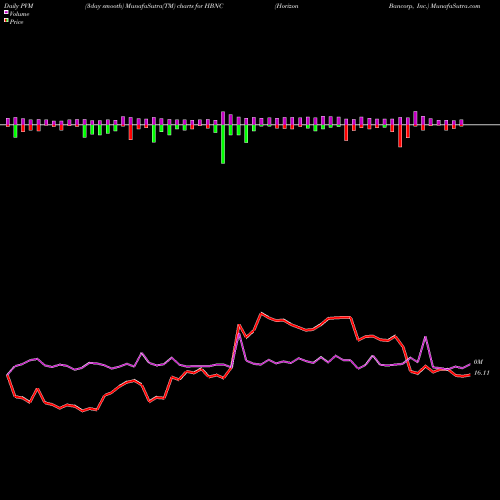The height and width of the screenshot is (500, 500).
Task: Click the 'Daily PVM' chart title
Action: click(19, 6)
